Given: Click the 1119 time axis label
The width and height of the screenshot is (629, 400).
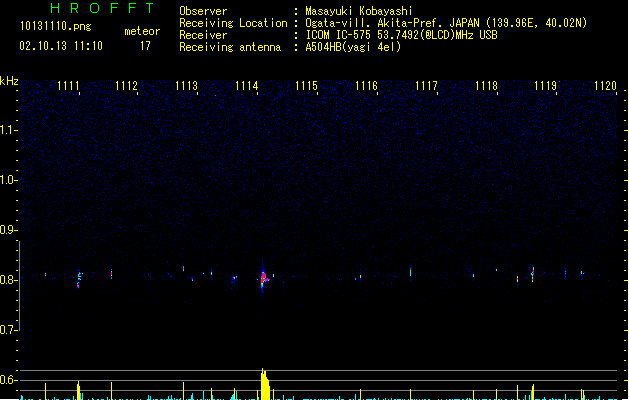Looking at the screenshot, I should click(546, 86).
